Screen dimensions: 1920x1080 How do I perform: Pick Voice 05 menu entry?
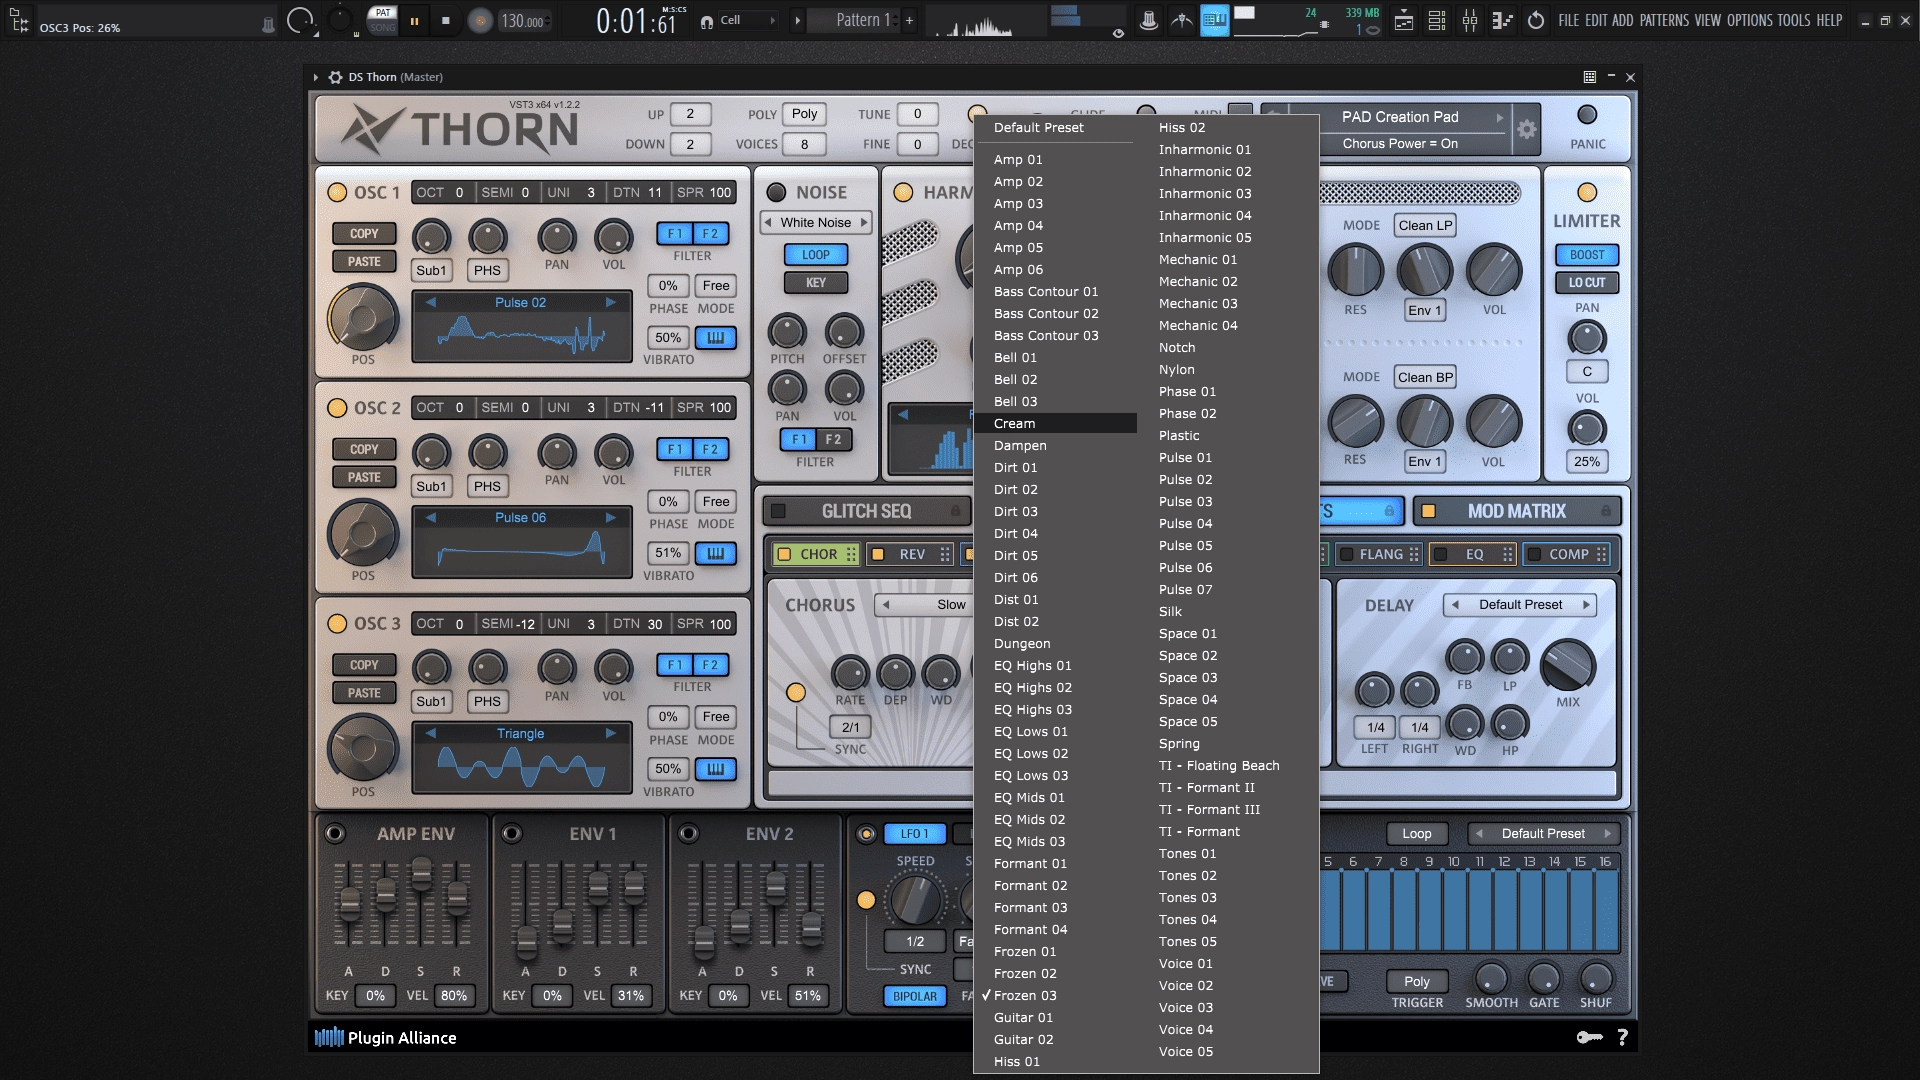1229,1052
